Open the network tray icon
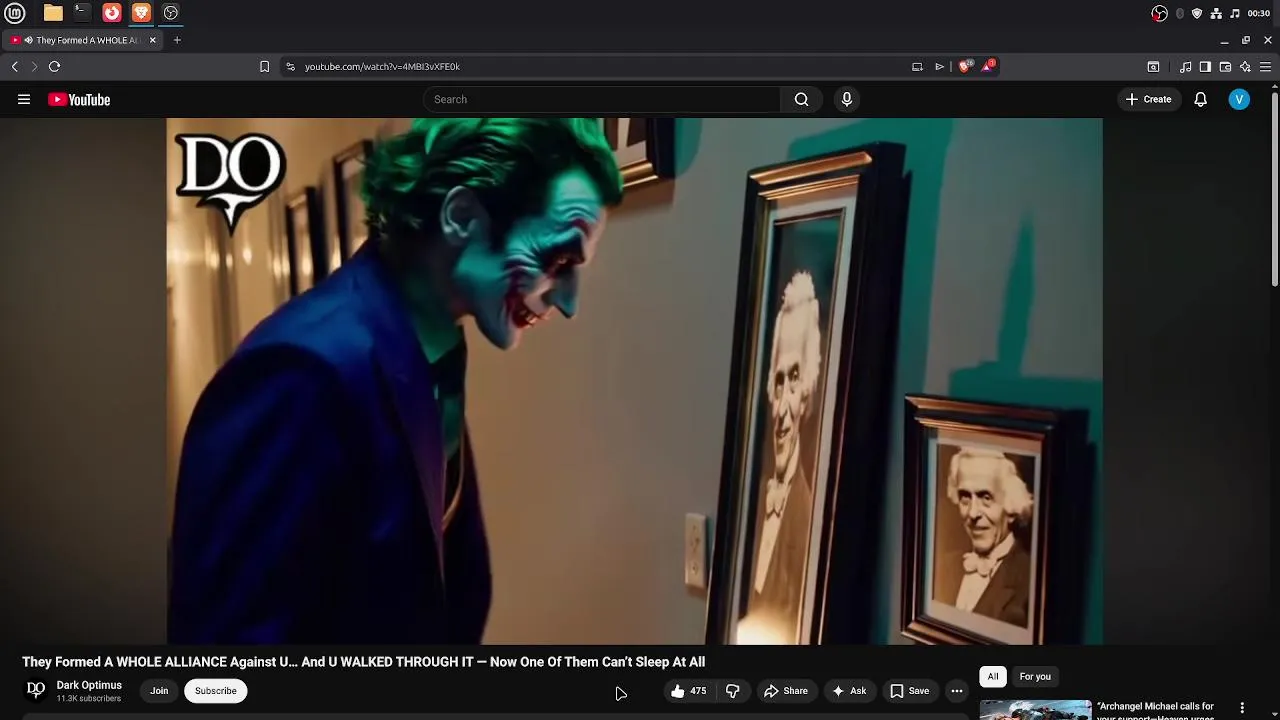Viewport: 1280px width, 720px height. pyautogui.click(x=1216, y=13)
